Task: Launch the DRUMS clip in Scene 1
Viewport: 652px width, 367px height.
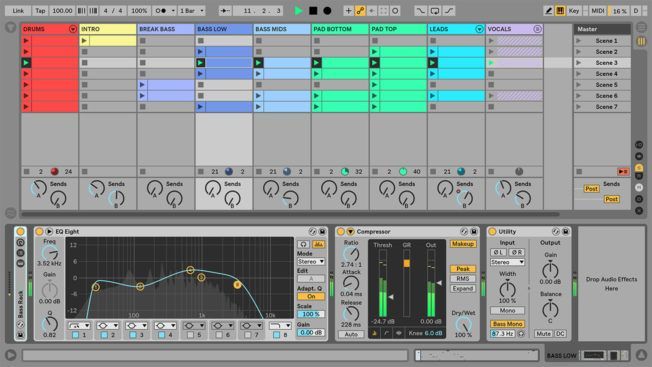Action: [26, 41]
